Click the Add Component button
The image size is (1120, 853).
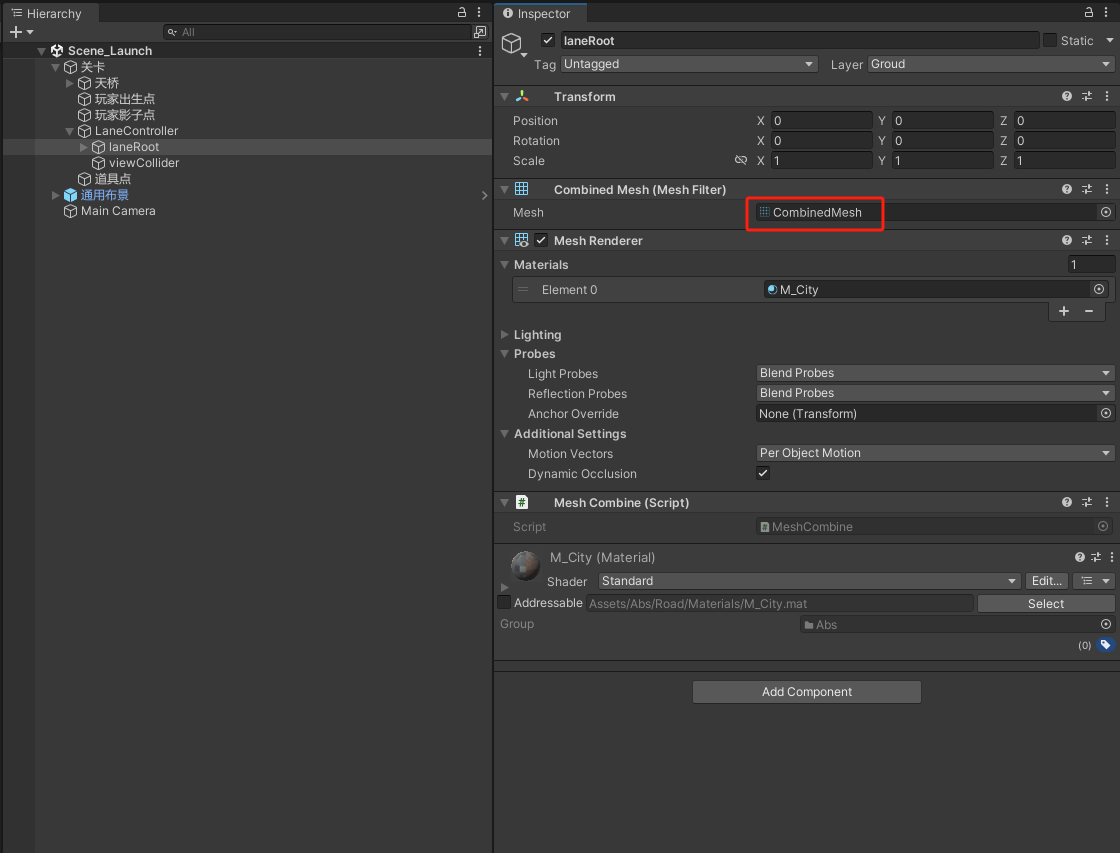coord(806,692)
